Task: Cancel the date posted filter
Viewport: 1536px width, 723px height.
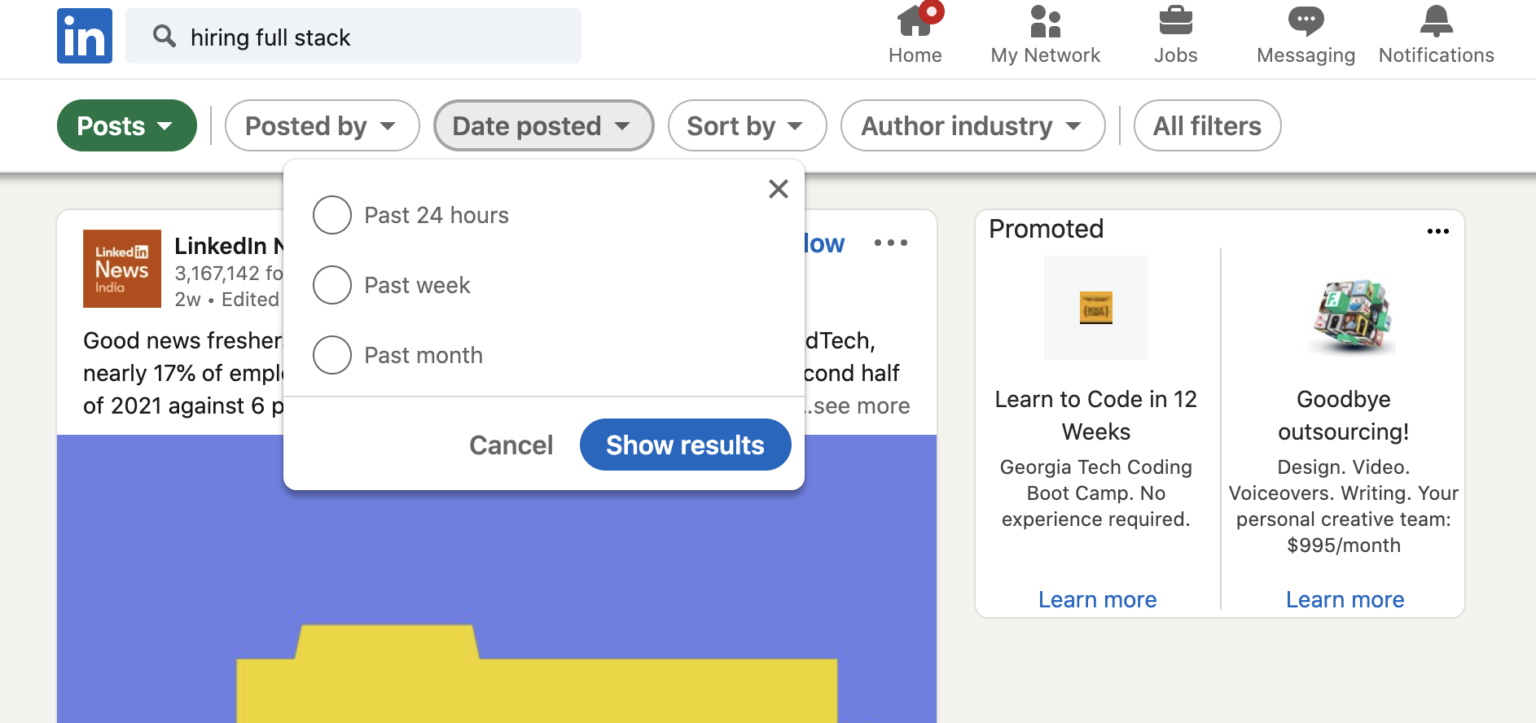Action: click(511, 445)
